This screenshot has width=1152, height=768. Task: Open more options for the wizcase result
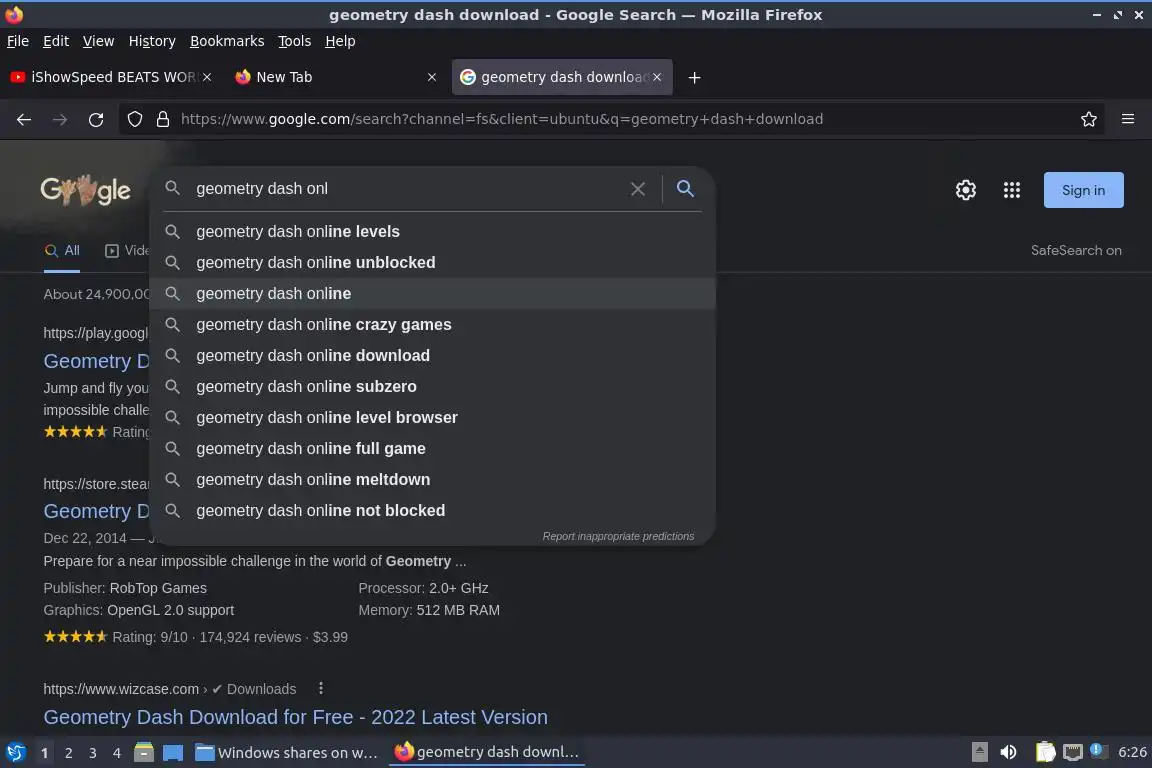click(x=320, y=689)
